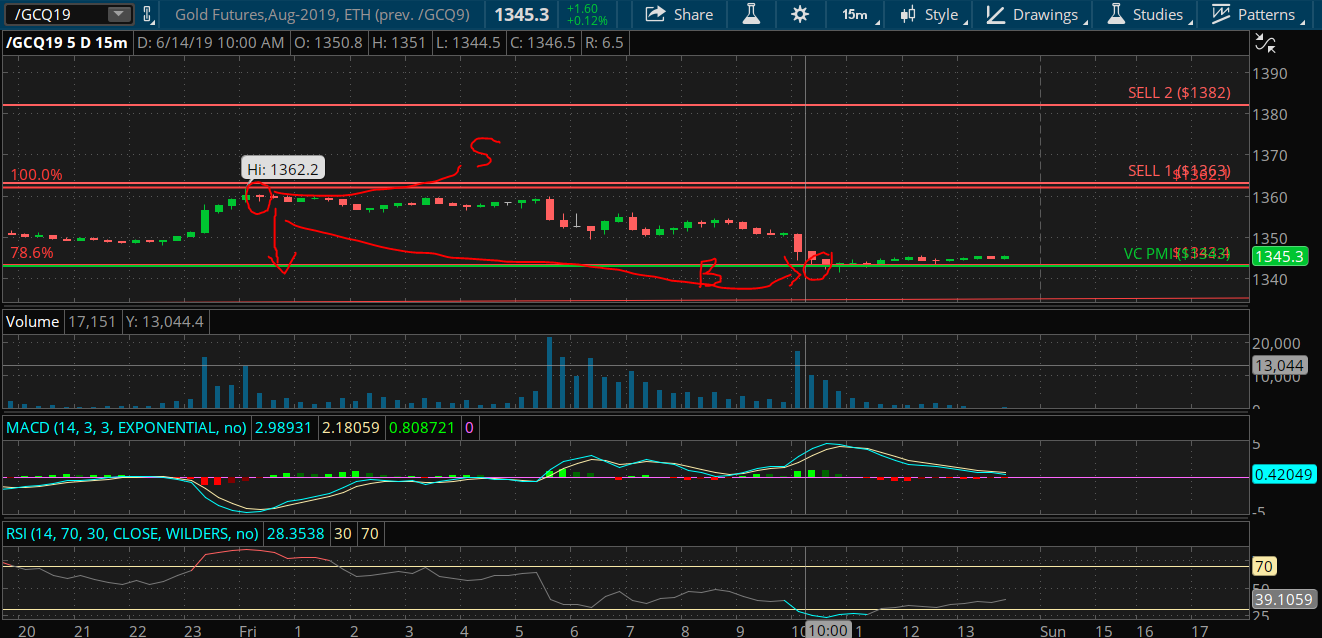Open the Studies flask menu
Viewport: 1322px width, 638px height.
tap(1146, 15)
